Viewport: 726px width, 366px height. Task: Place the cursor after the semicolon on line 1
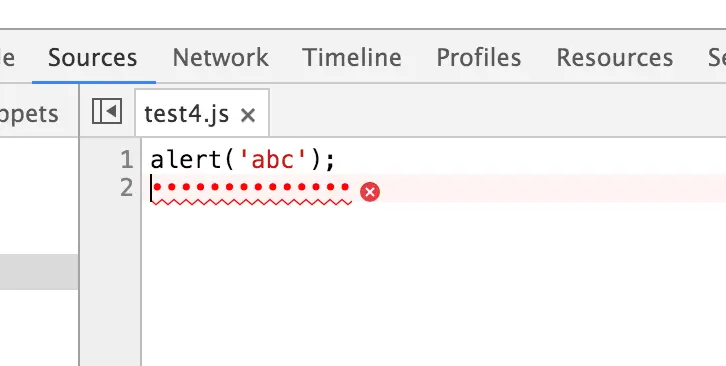click(x=336, y=160)
